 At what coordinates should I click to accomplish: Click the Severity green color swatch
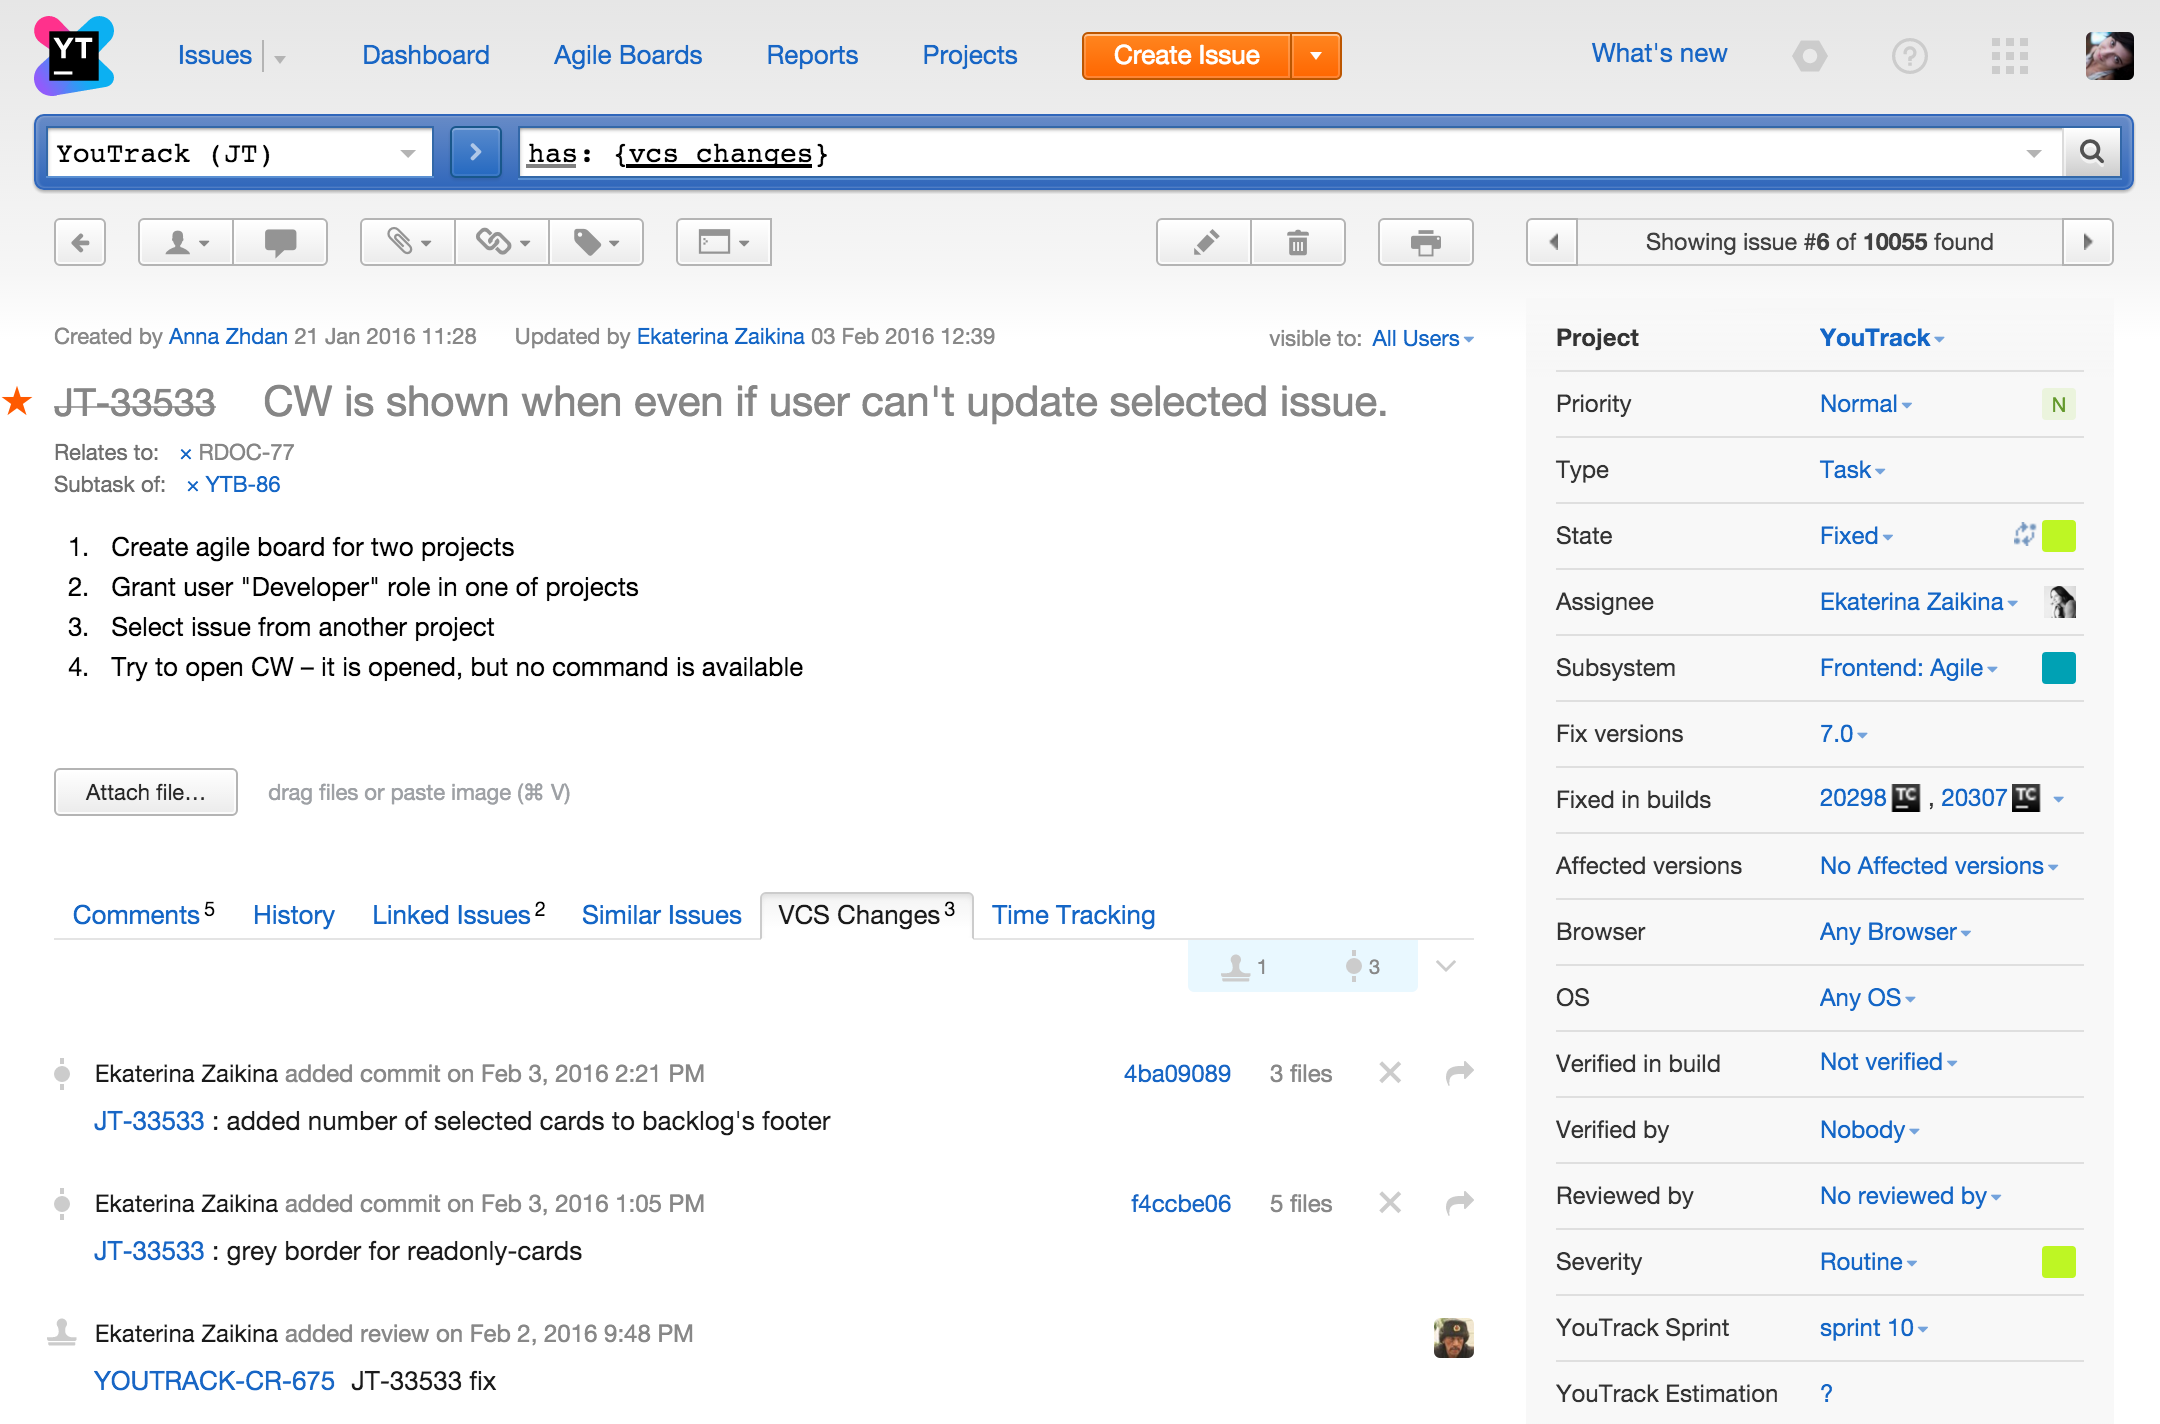(x=2058, y=1262)
